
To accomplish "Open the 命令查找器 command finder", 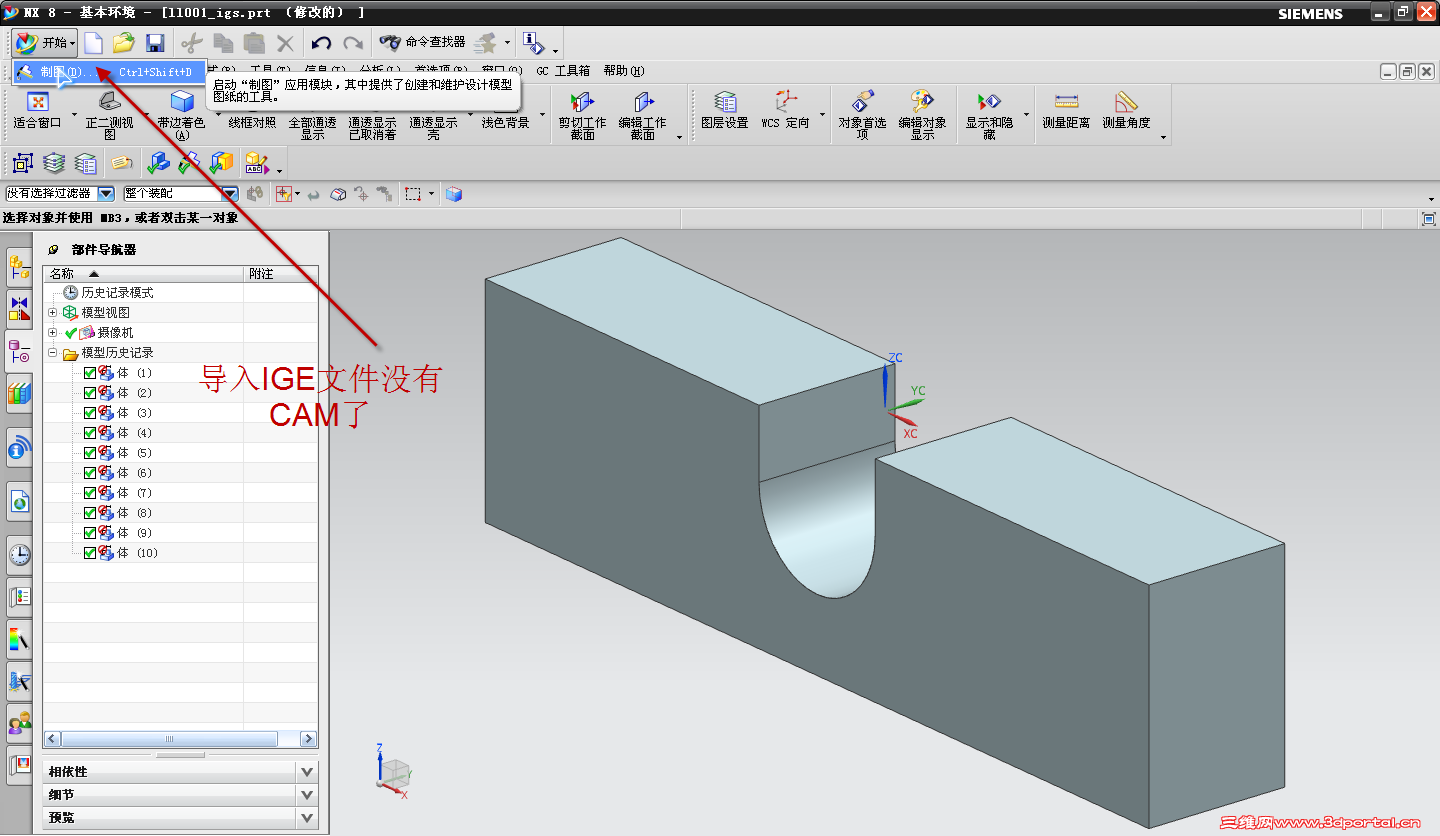I will click(422, 42).
